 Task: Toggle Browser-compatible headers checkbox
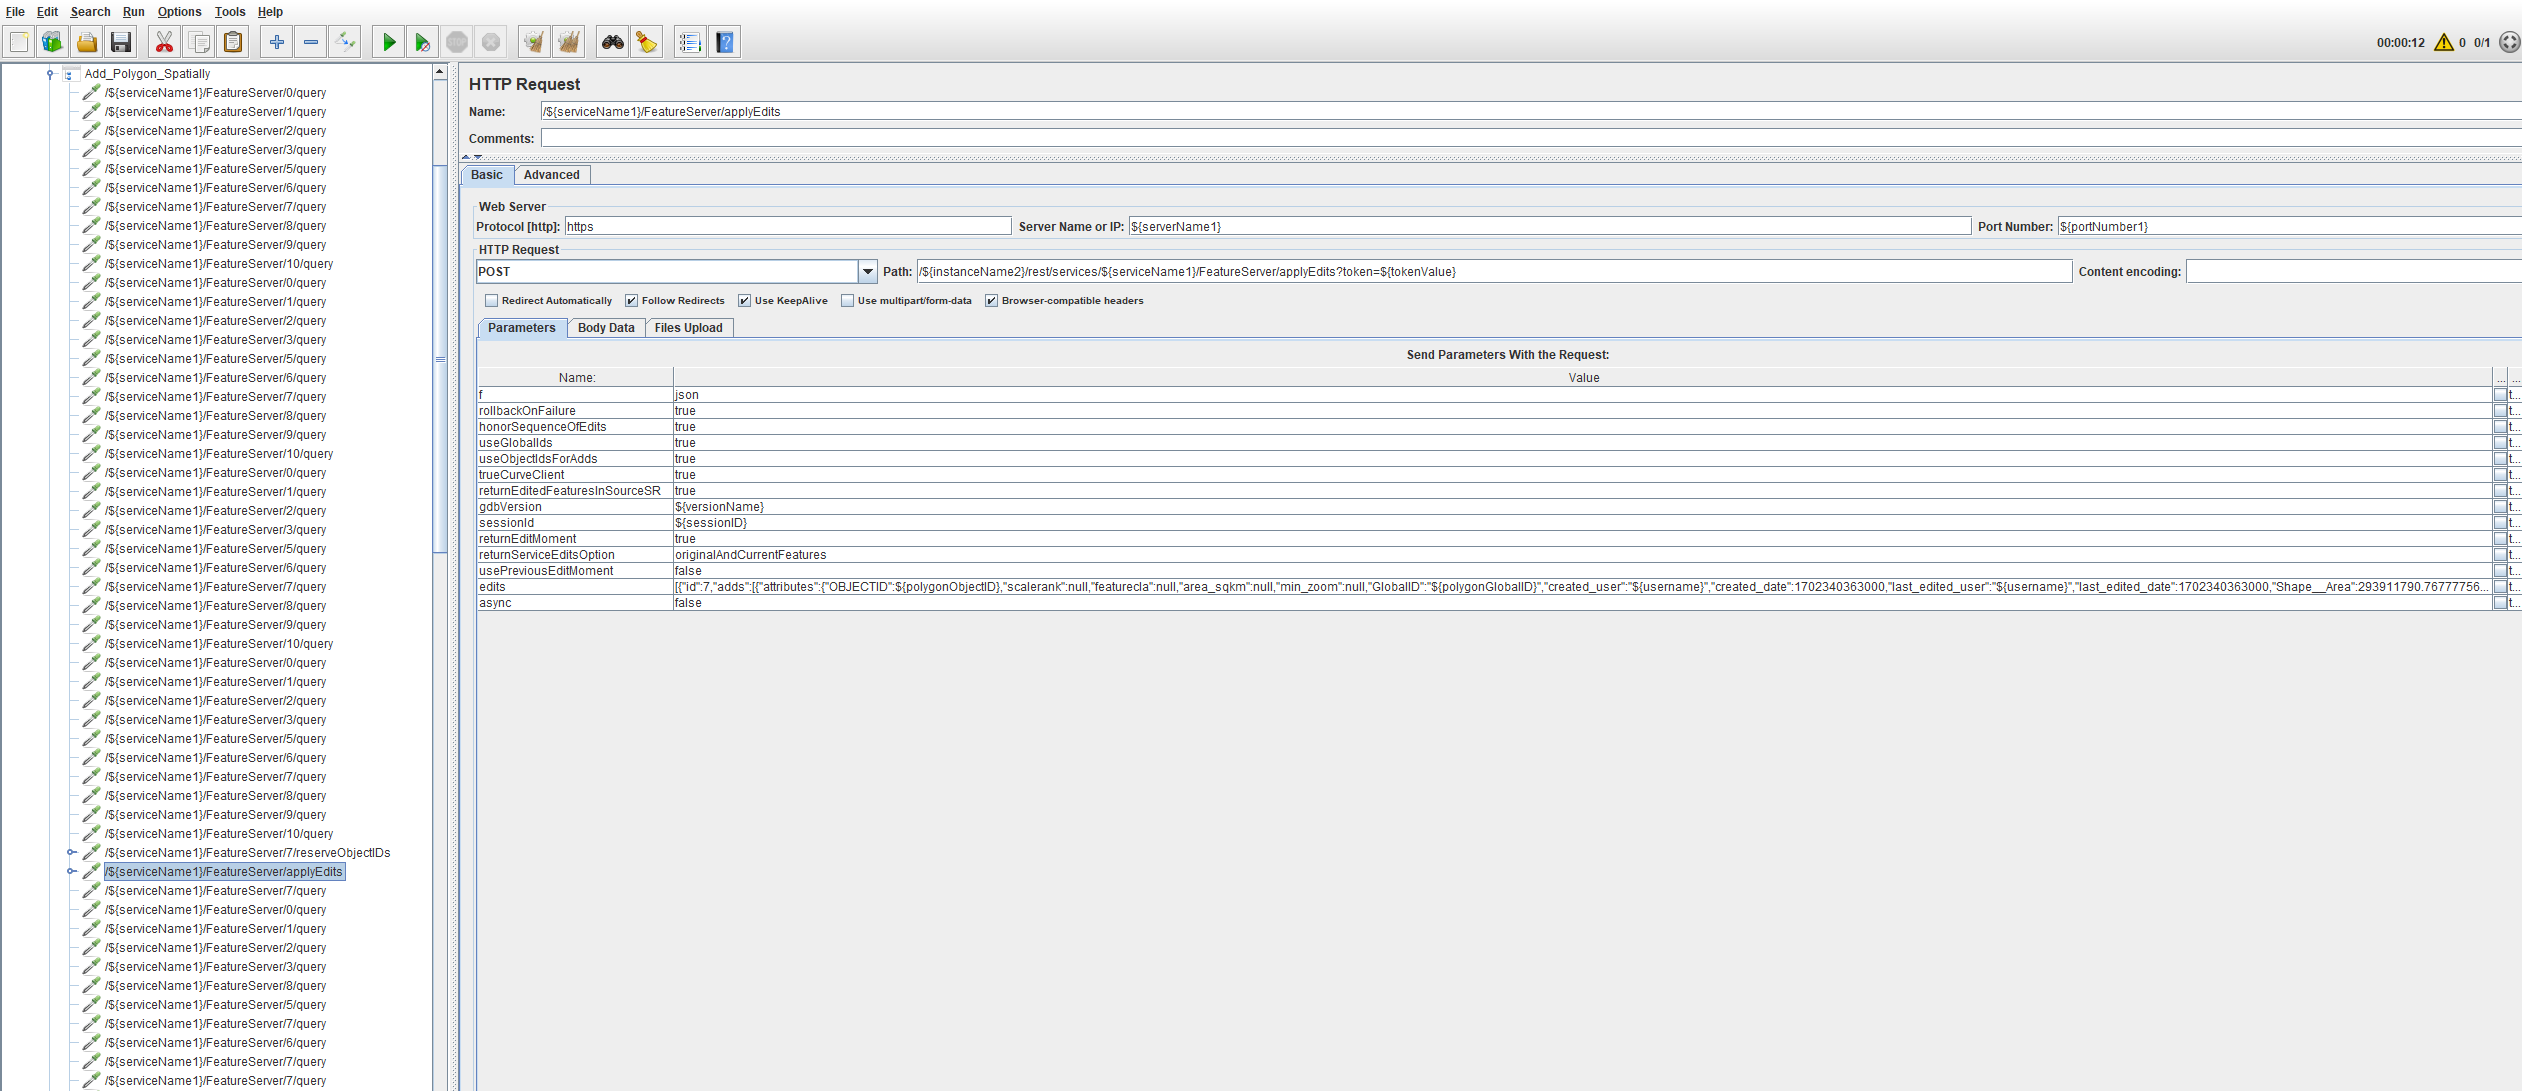click(x=991, y=301)
